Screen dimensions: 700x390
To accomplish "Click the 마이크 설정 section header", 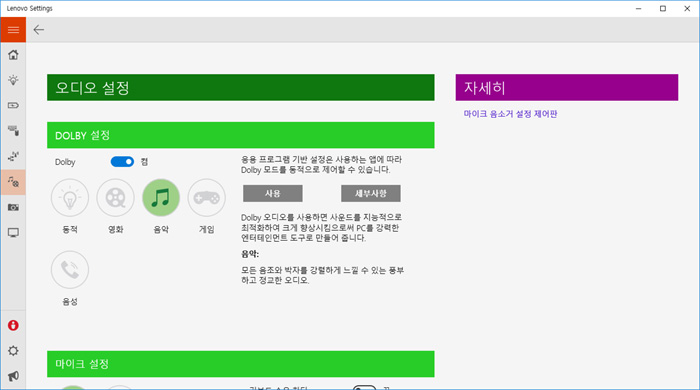I will click(241, 364).
